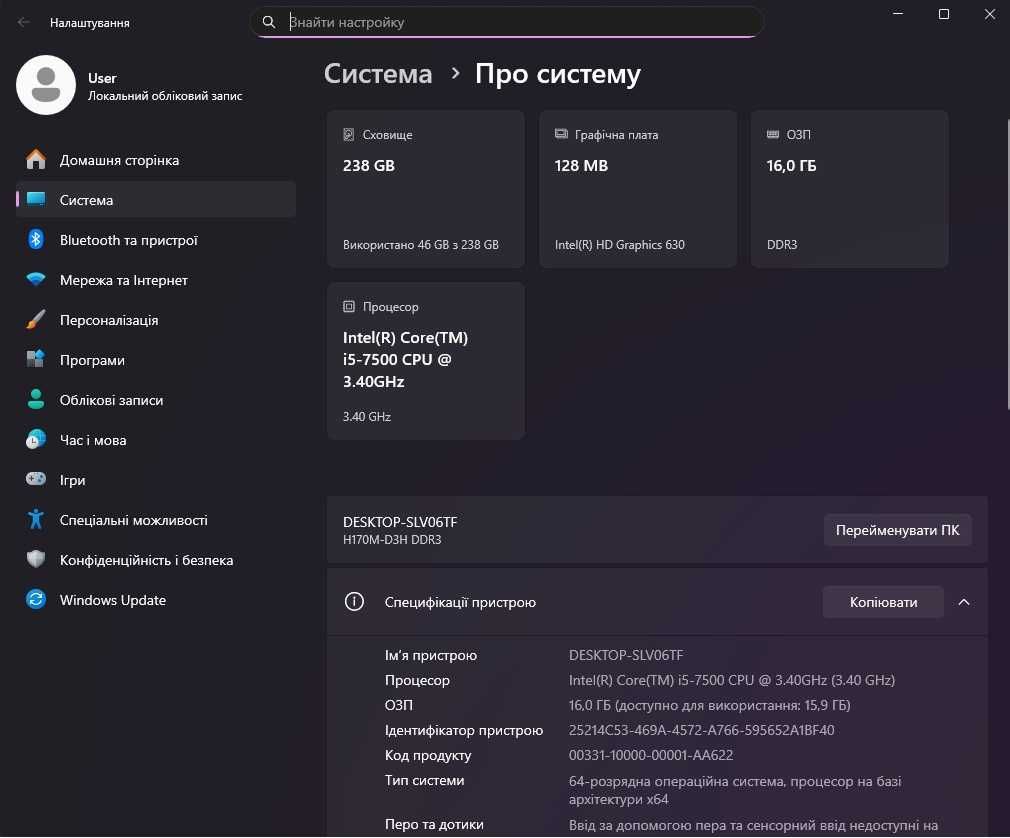Click the Тип системи label

coord(424,780)
